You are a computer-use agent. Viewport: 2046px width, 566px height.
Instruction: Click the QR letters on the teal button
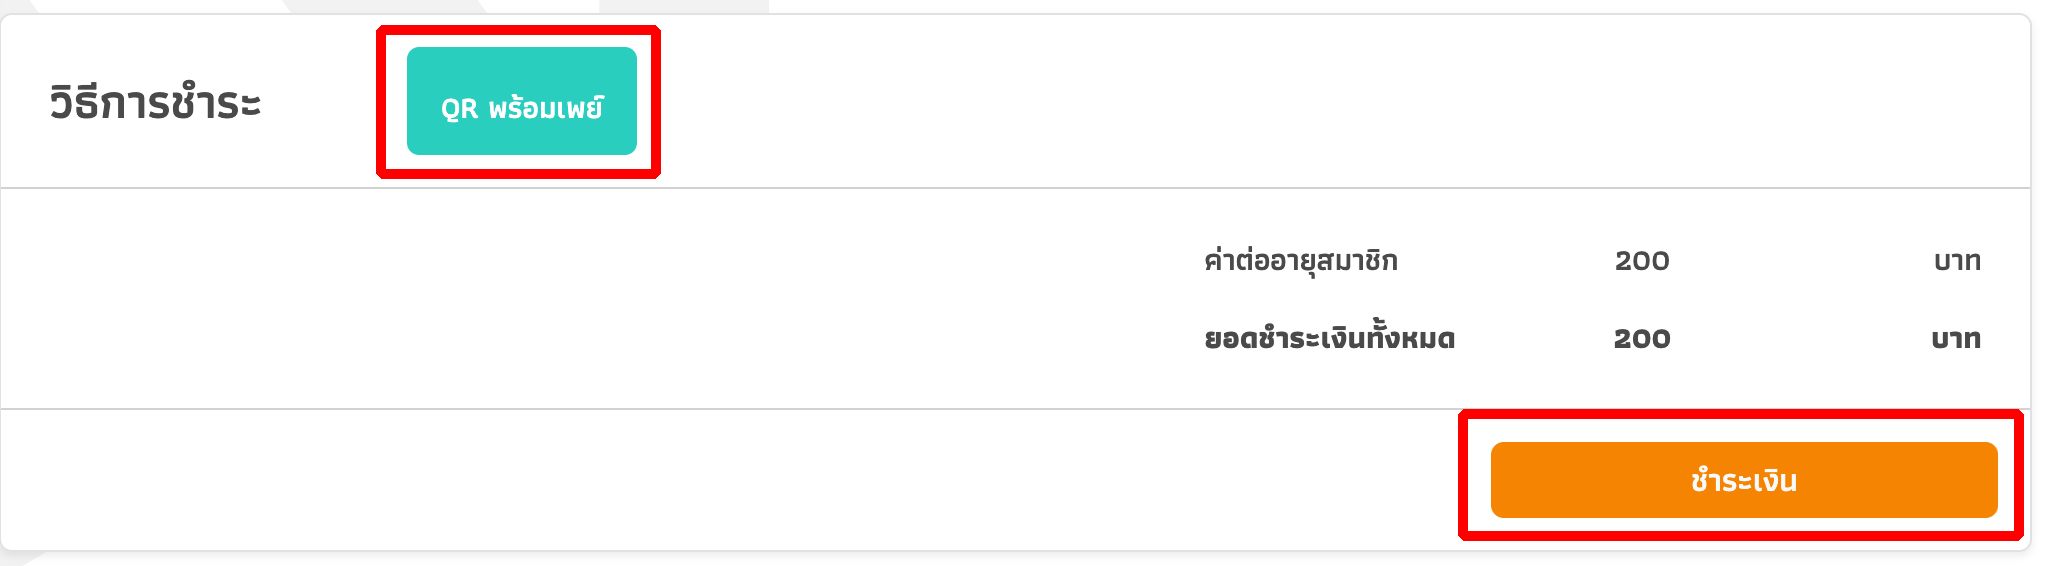coord(459,108)
